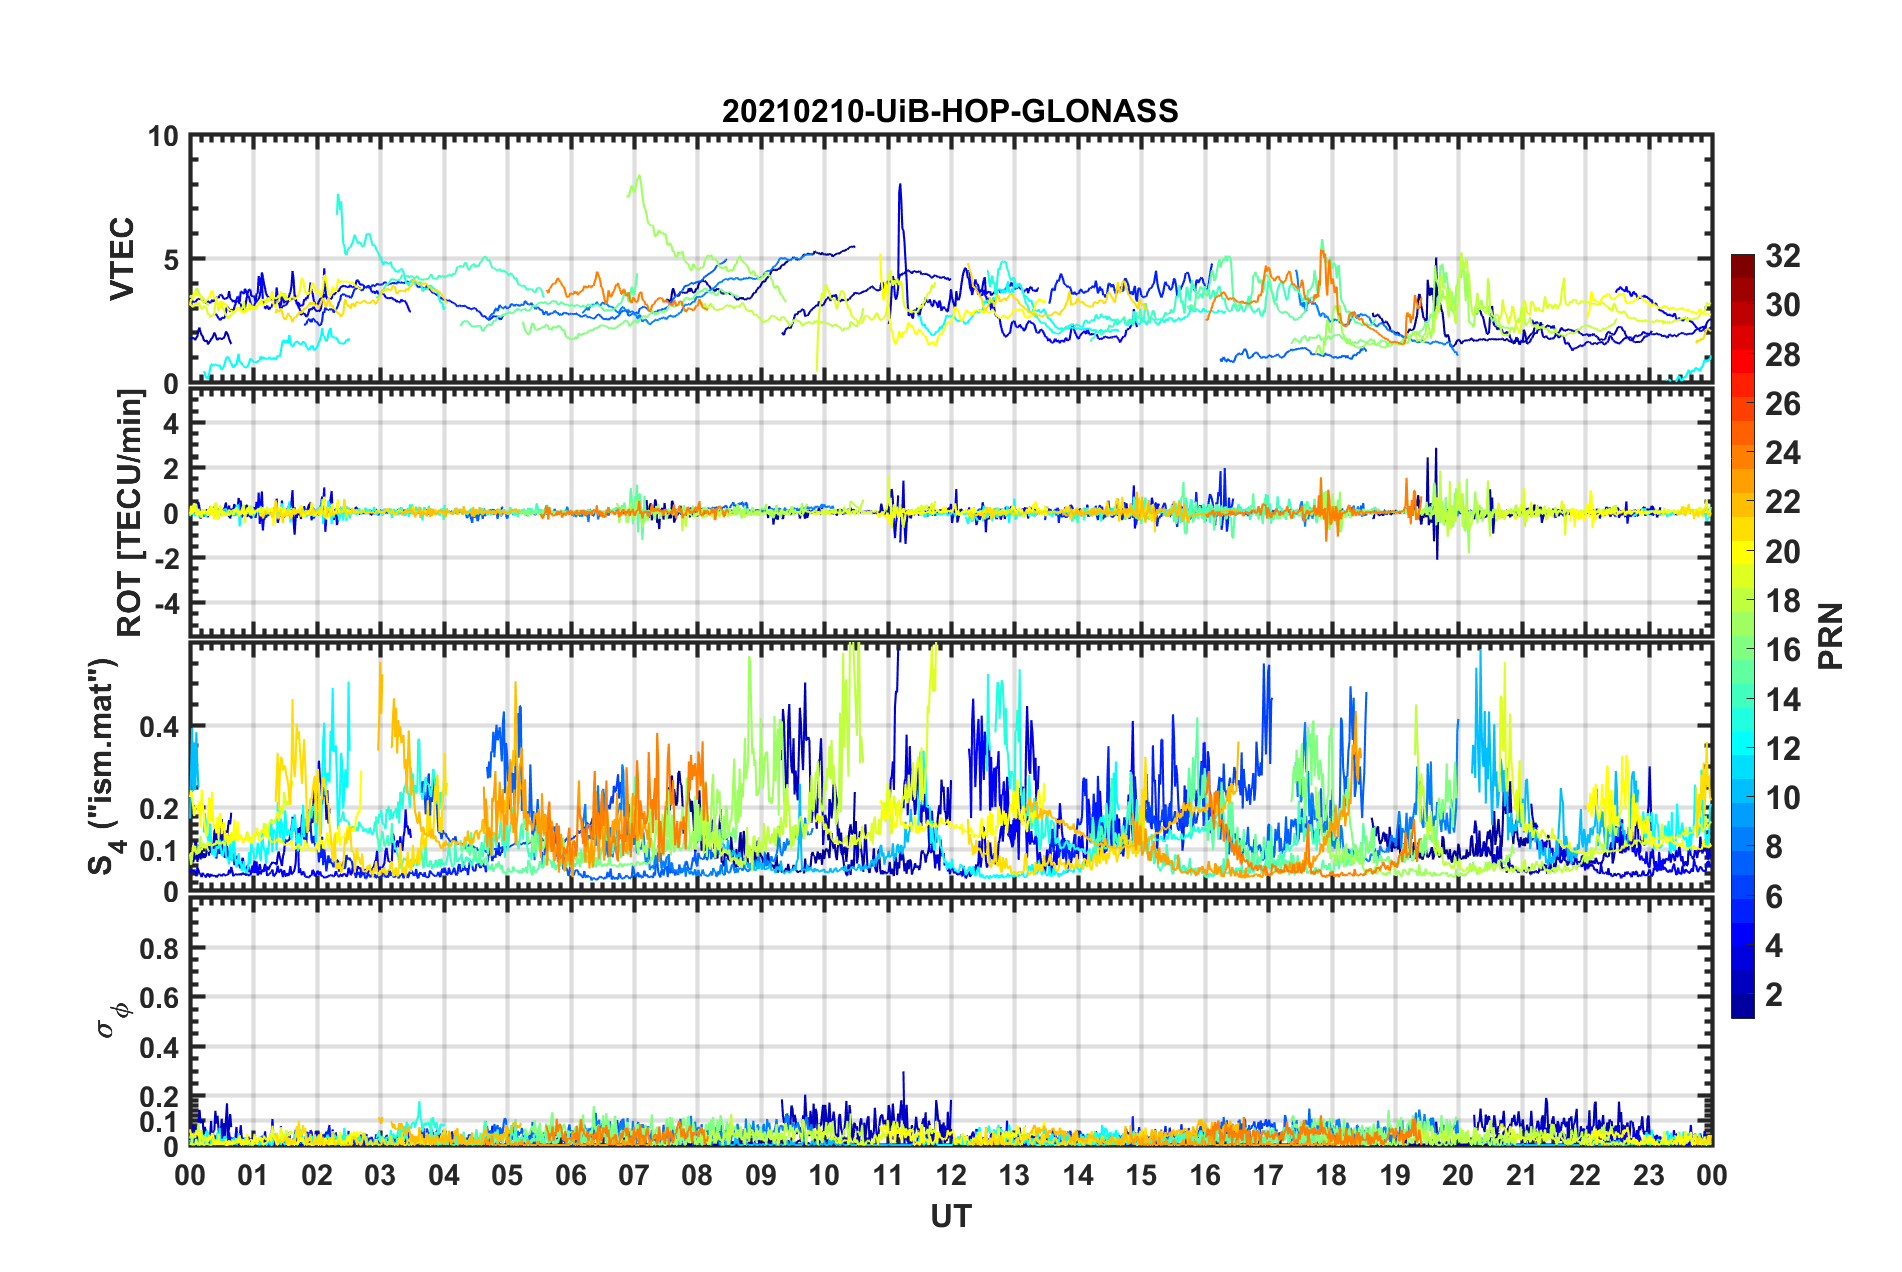The image size is (1902, 1272).
Task: Click sigma-phi axis tick label 0.8
Action: click(x=159, y=948)
